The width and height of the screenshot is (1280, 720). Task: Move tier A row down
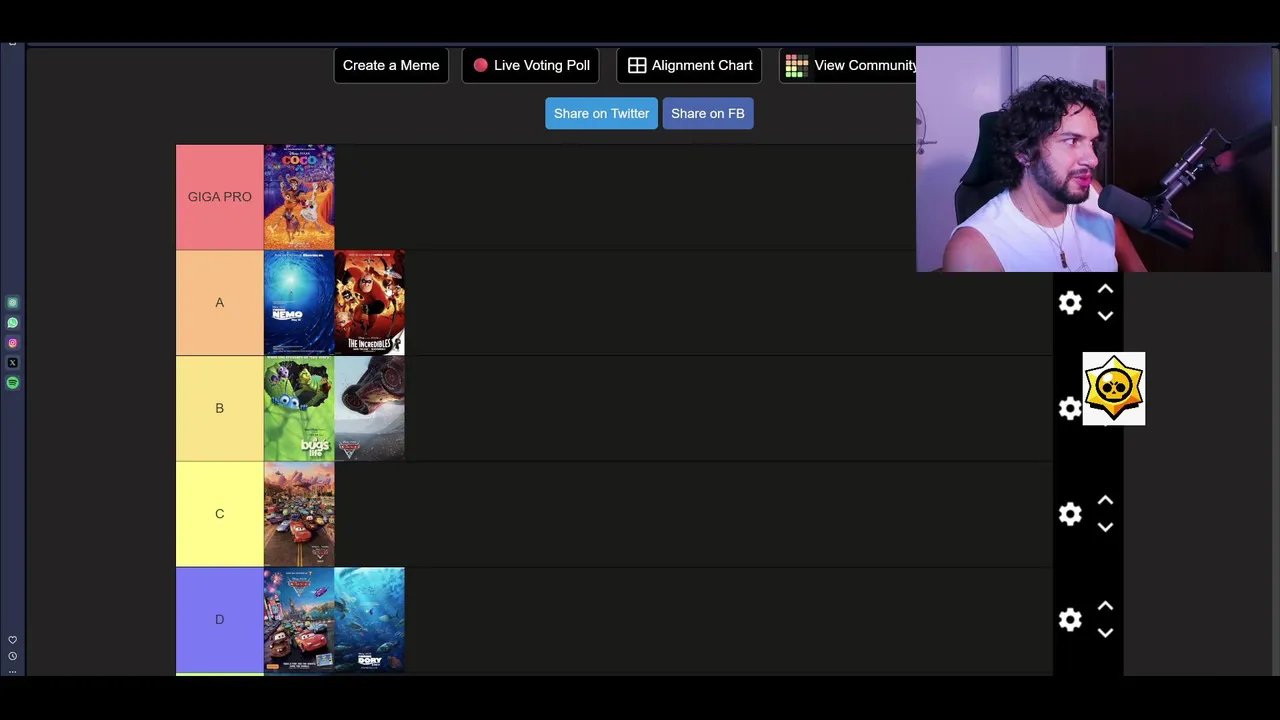1105,316
